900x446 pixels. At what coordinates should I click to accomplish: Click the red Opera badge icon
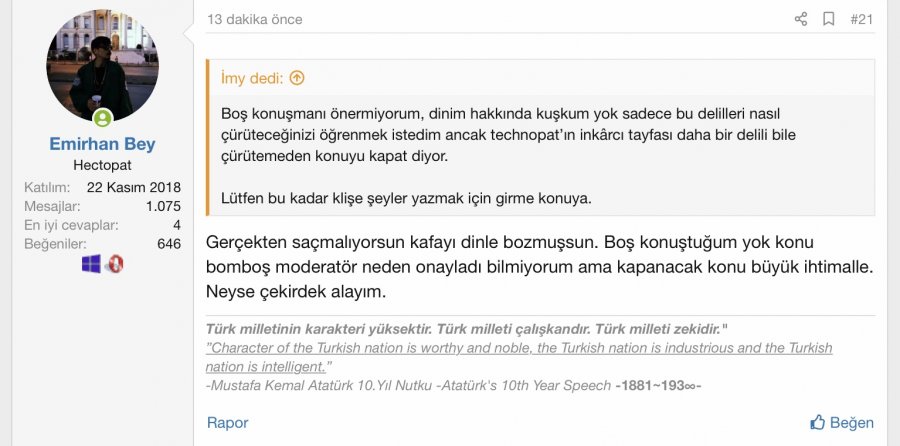point(115,264)
